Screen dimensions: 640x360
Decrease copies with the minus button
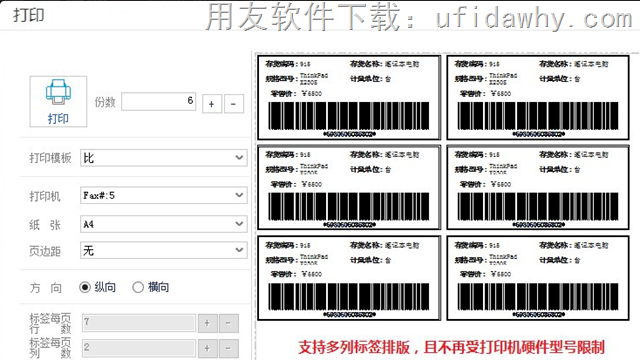(233, 104)
